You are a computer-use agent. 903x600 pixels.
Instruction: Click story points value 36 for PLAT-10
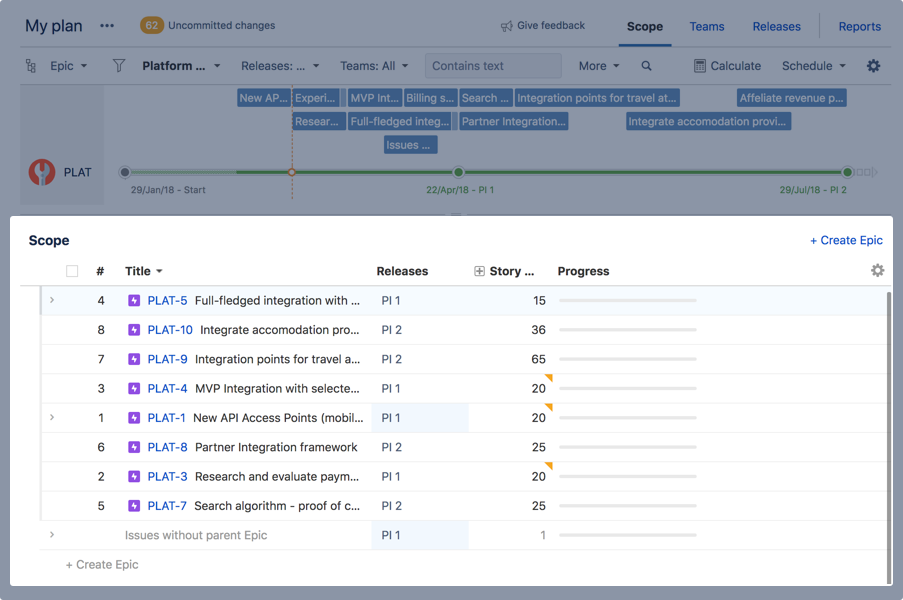click(x=538, y=330)
